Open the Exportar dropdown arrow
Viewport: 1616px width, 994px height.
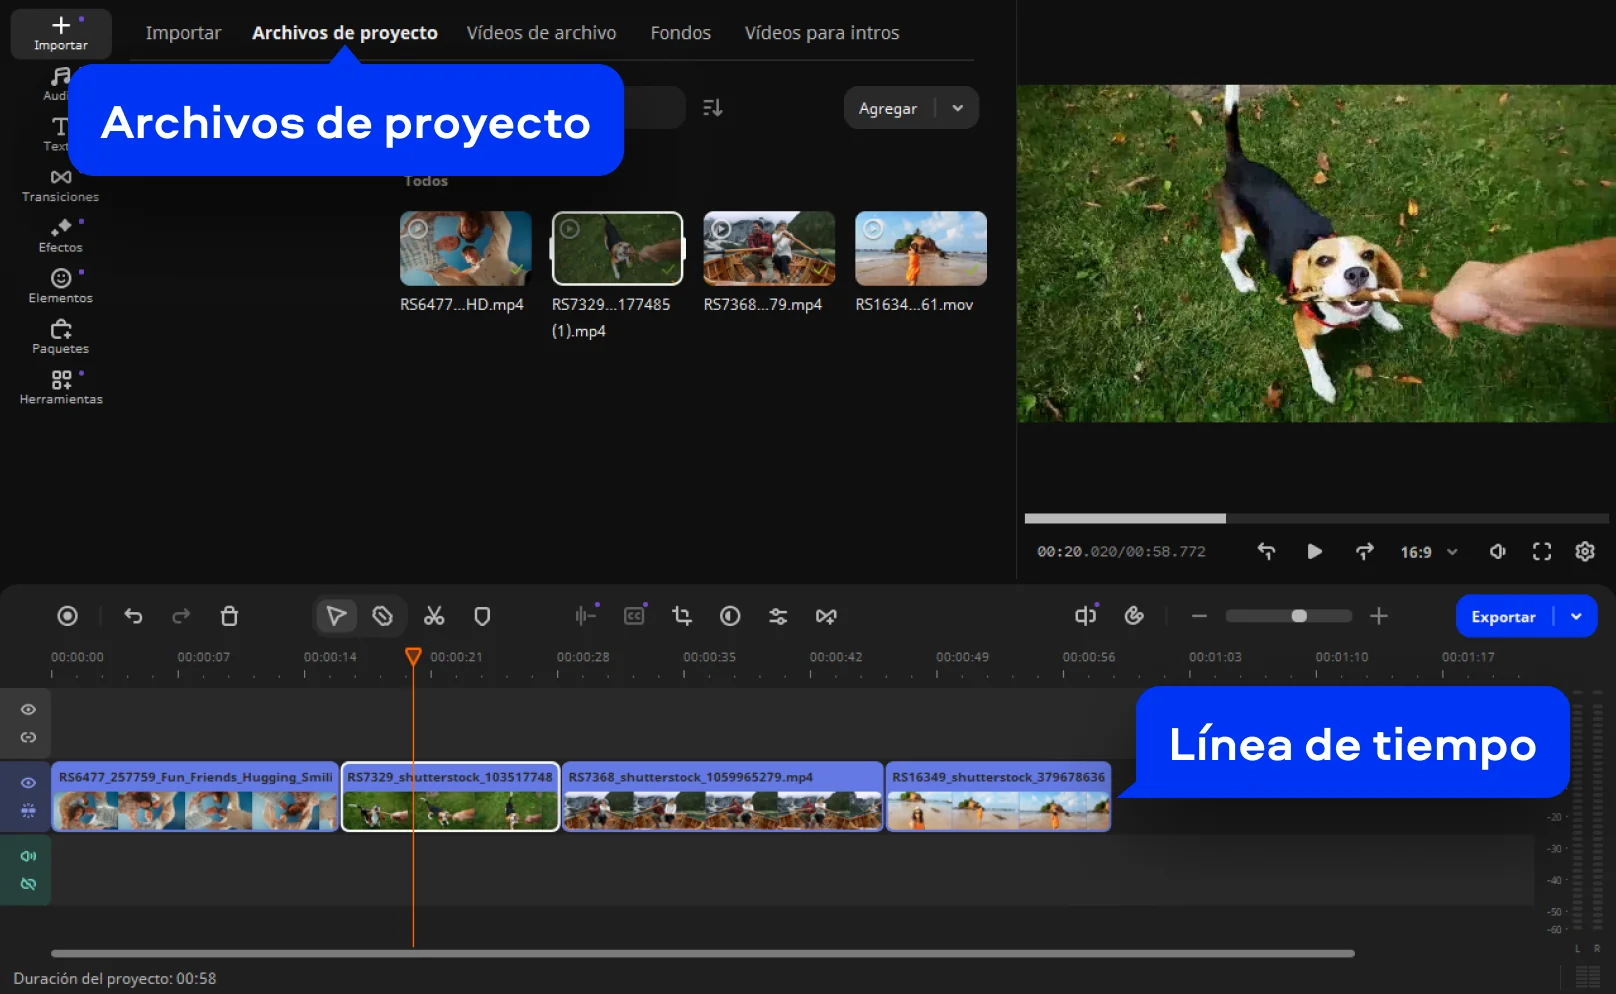[x=1577, y=616]
